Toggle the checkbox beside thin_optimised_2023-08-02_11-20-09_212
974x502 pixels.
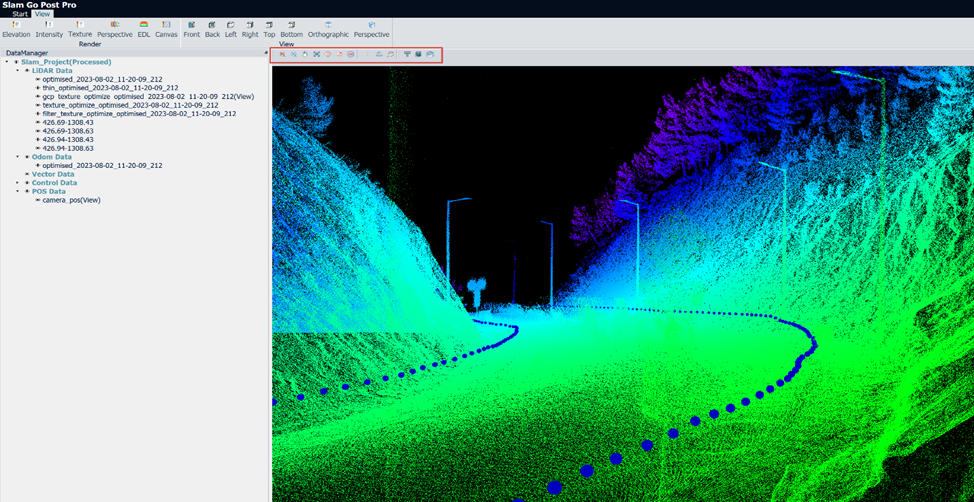click(38, 88)
